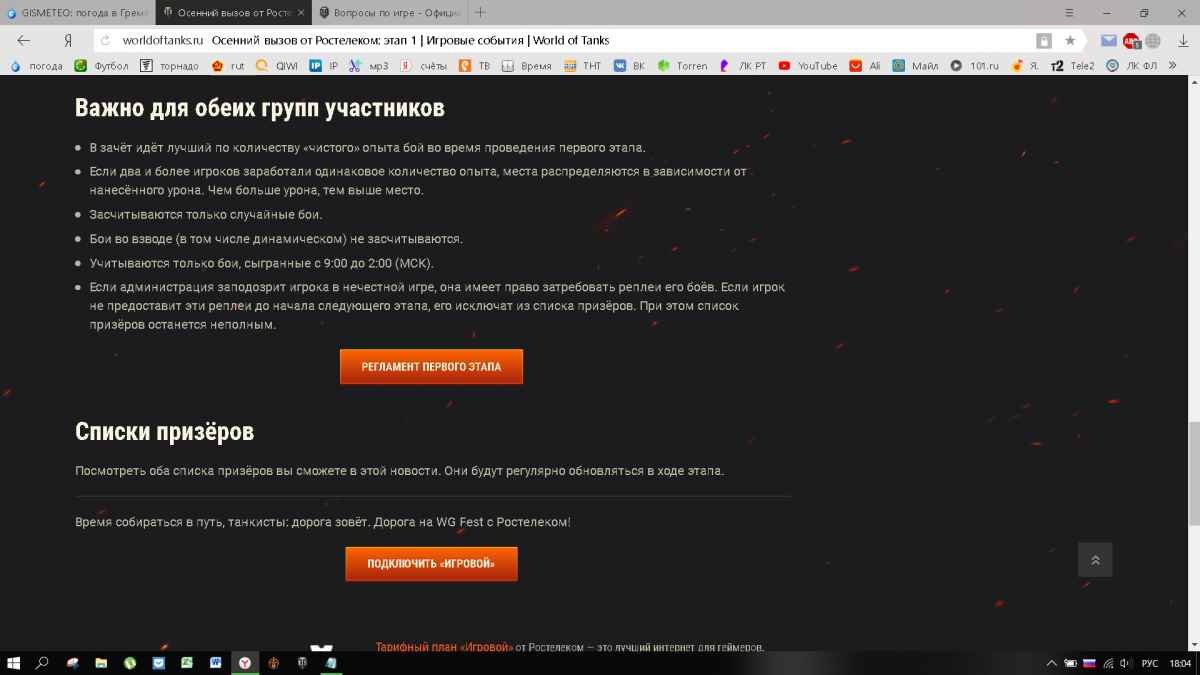
Task: Open the 'IP' bookmark
Action: coord(324,66)
